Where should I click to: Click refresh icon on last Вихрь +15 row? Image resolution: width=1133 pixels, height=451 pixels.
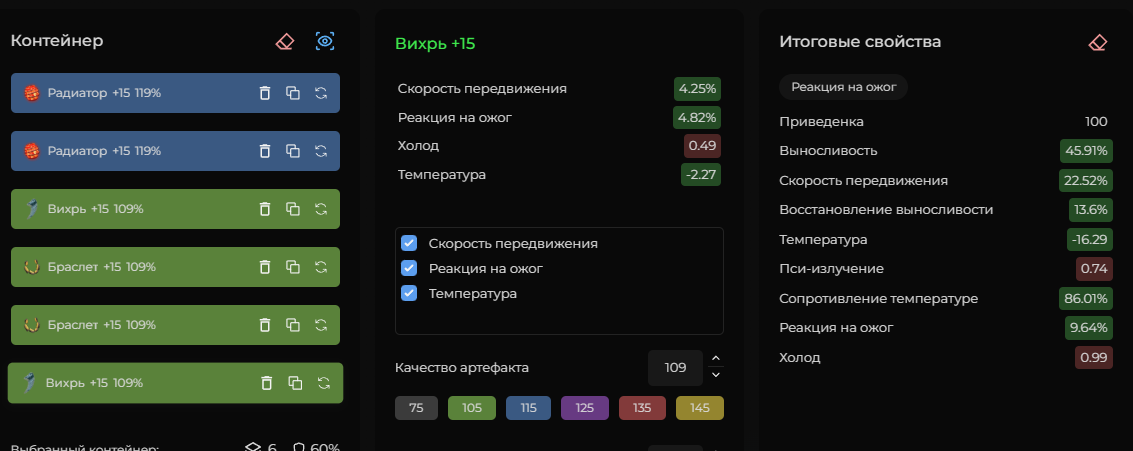[324, 383]
